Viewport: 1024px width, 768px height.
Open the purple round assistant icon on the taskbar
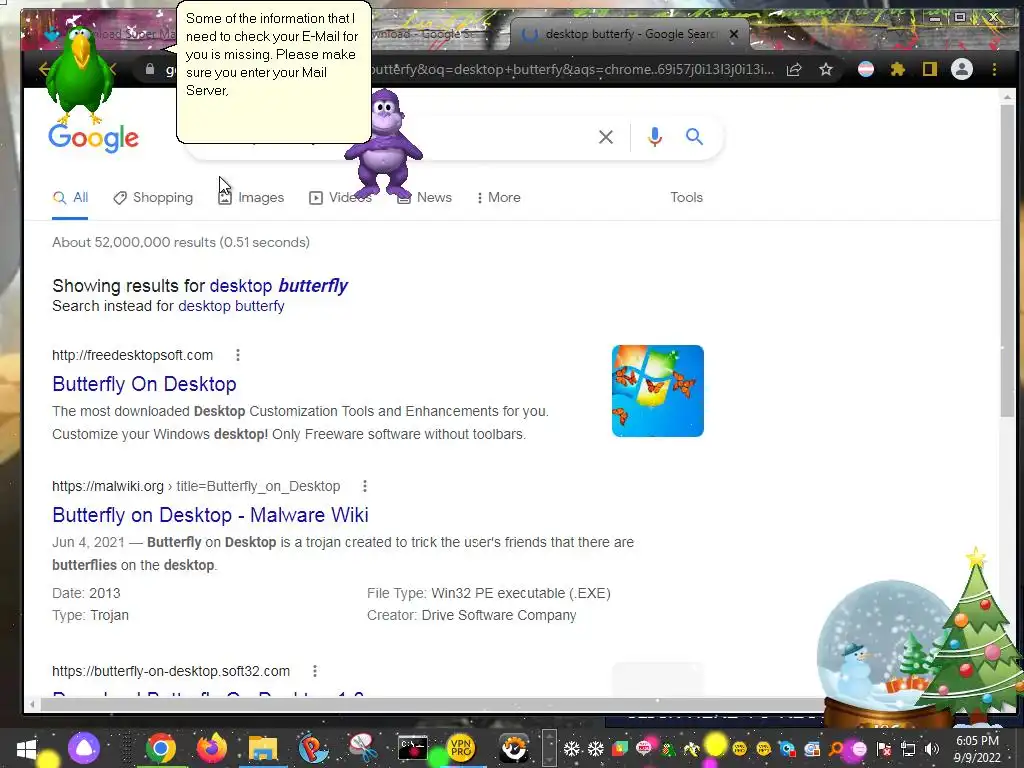(x=84, y=748)
